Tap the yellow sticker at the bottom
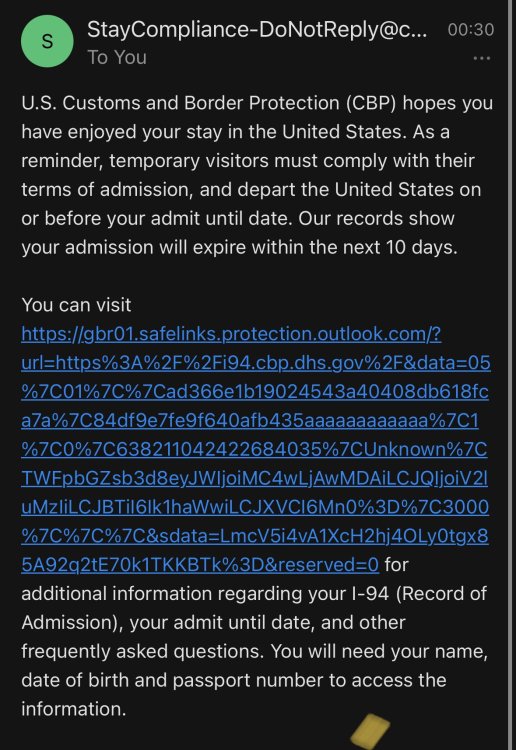The height and width of the screenshot is (750, 516). [371, 731]
